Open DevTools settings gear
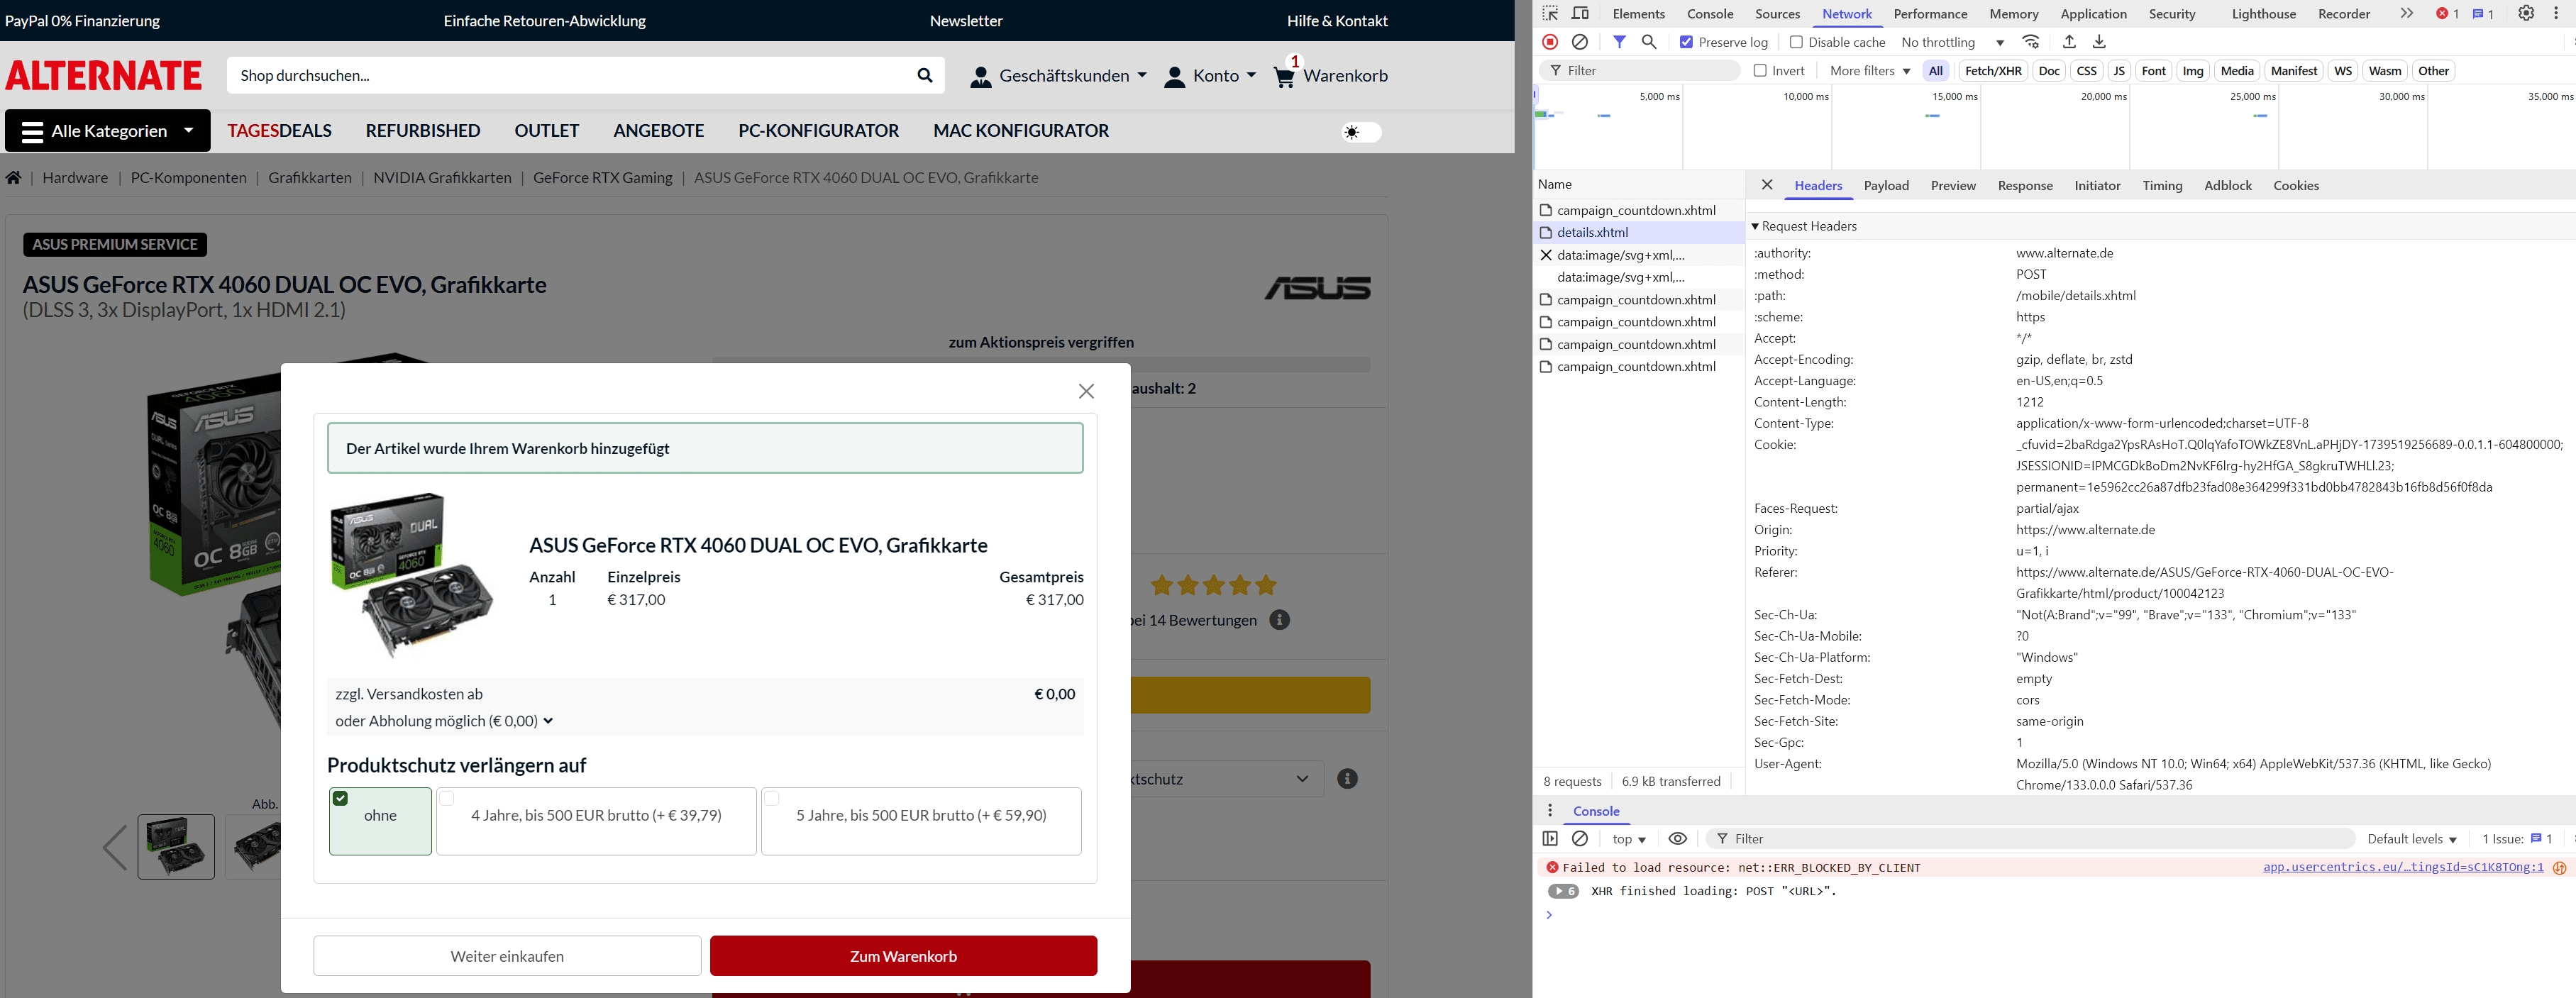Viewport: 2576px width, 998px height. pos(2526,13)
